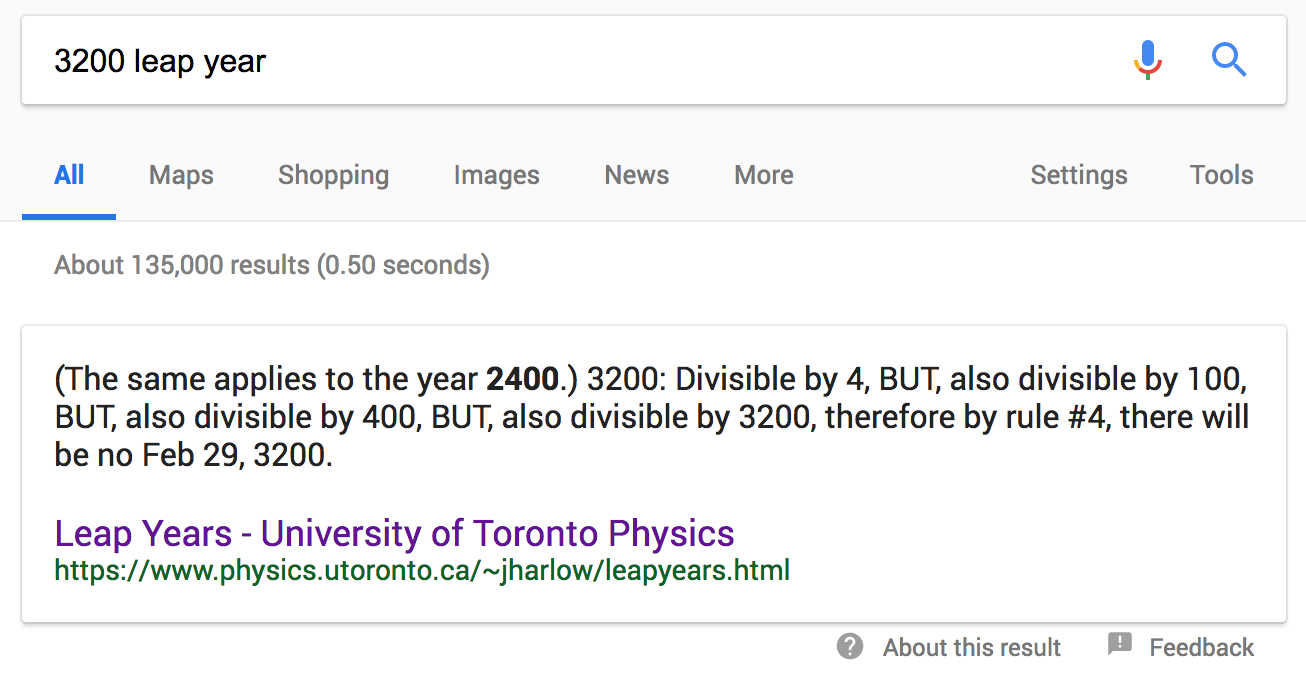Click the 'Feedback' text link
The height and width of the screenshot is (676, 1306).
(1201, 647)
